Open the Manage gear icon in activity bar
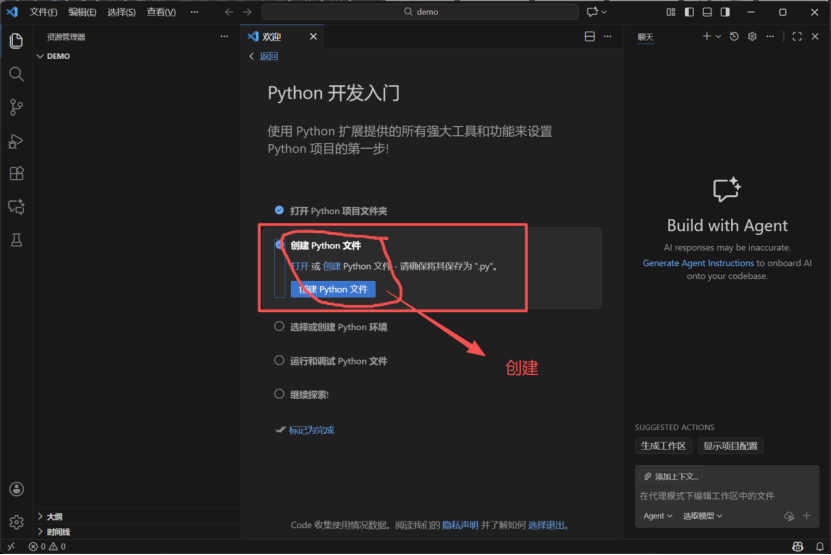 (x=16, y=522)
